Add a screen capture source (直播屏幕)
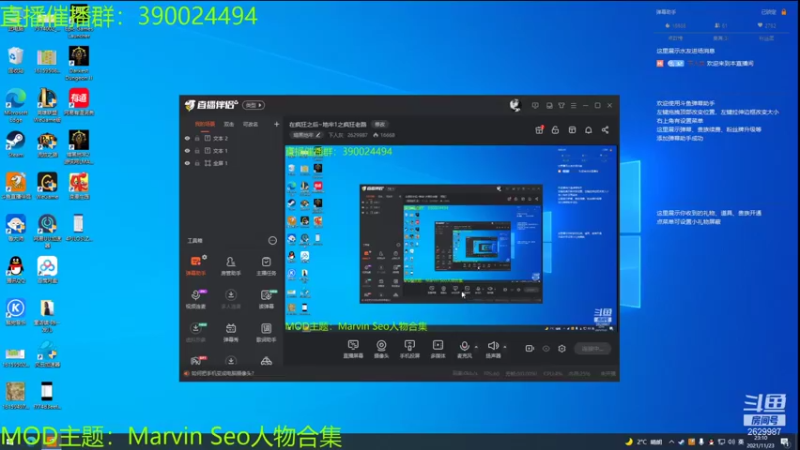The height and width of the screenshot is (450, 800). [353, 349]
